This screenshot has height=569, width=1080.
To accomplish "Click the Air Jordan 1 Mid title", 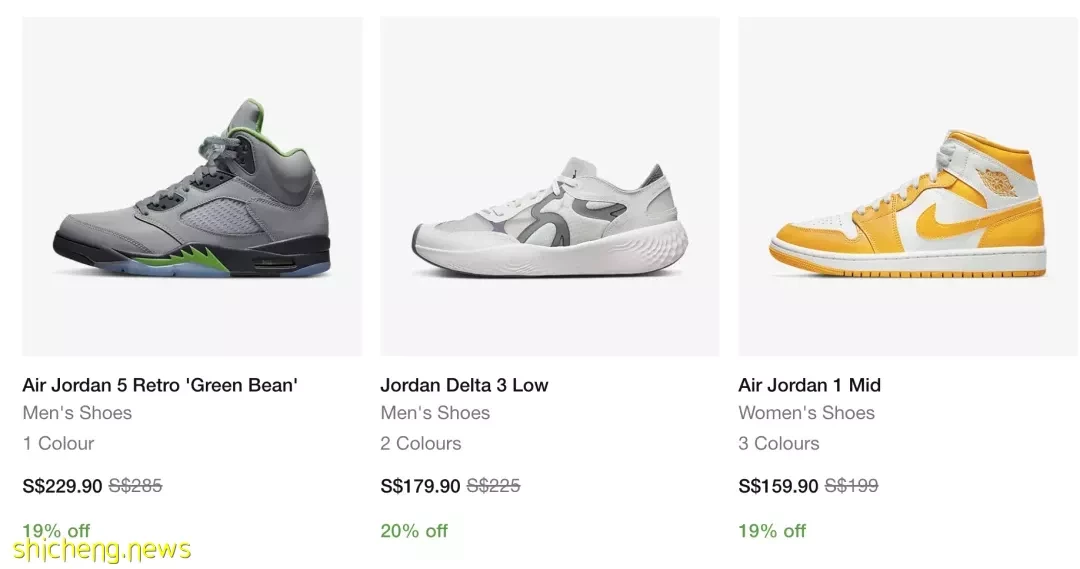I will click(x=809, y=384).
